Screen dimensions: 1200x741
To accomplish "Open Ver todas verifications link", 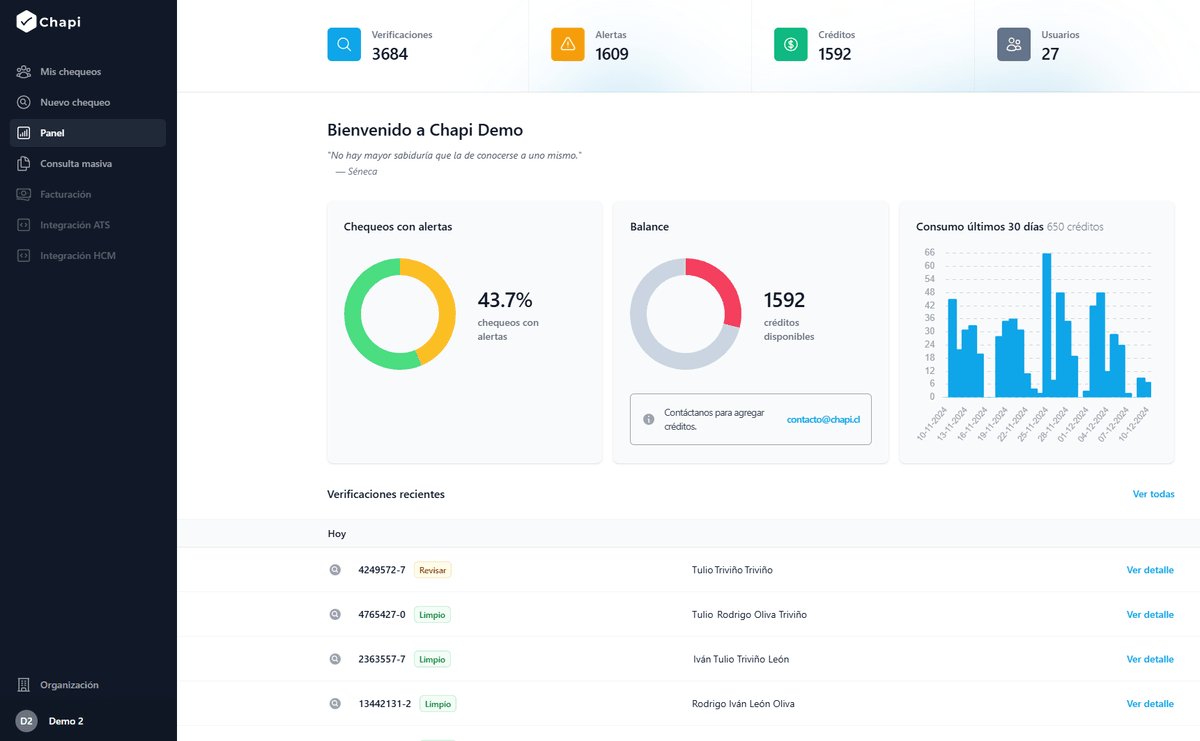I will (x=1153, y=494).
